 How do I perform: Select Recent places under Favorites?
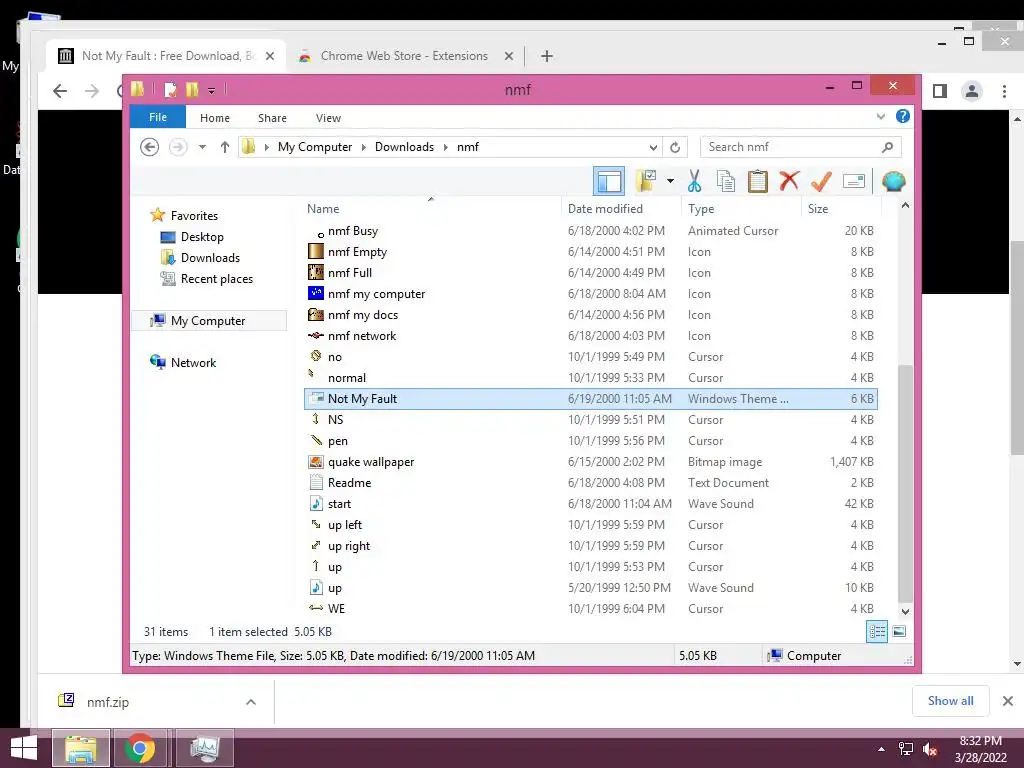[216, 279]
